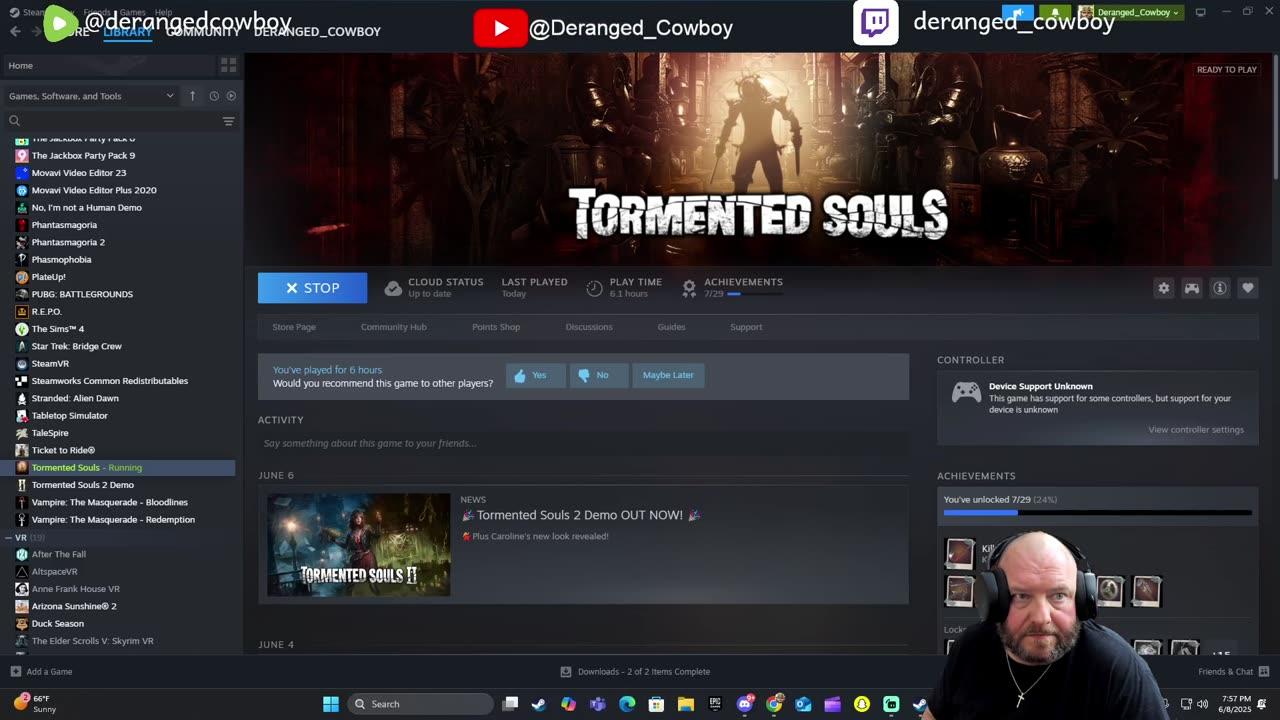Open File Explorer from the taskbar

(686, 704)
